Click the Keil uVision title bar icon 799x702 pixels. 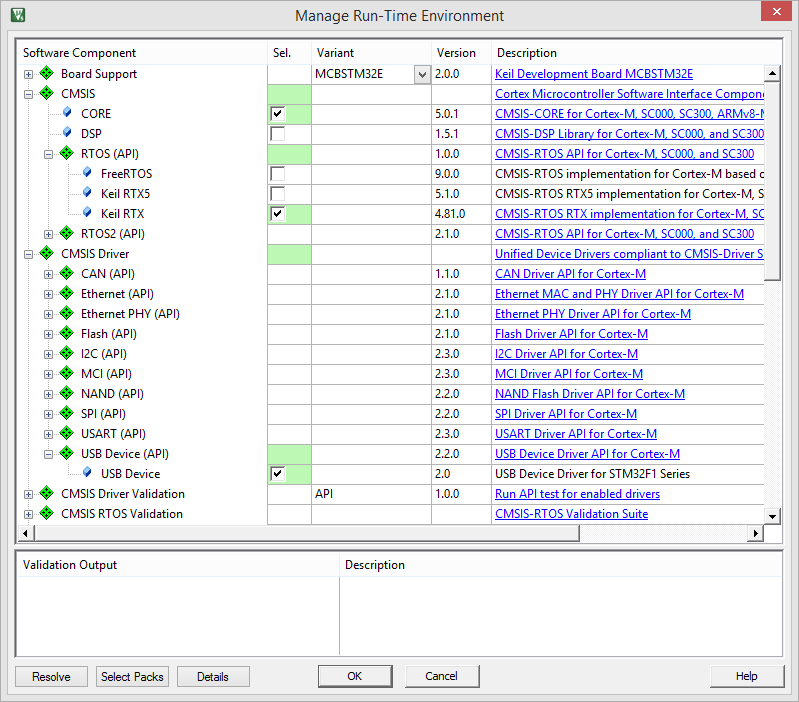(x=18, y=15)
